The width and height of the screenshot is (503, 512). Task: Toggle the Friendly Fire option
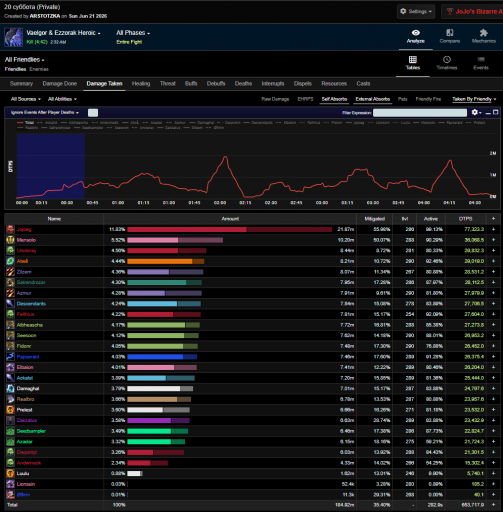tap(428, 99)
